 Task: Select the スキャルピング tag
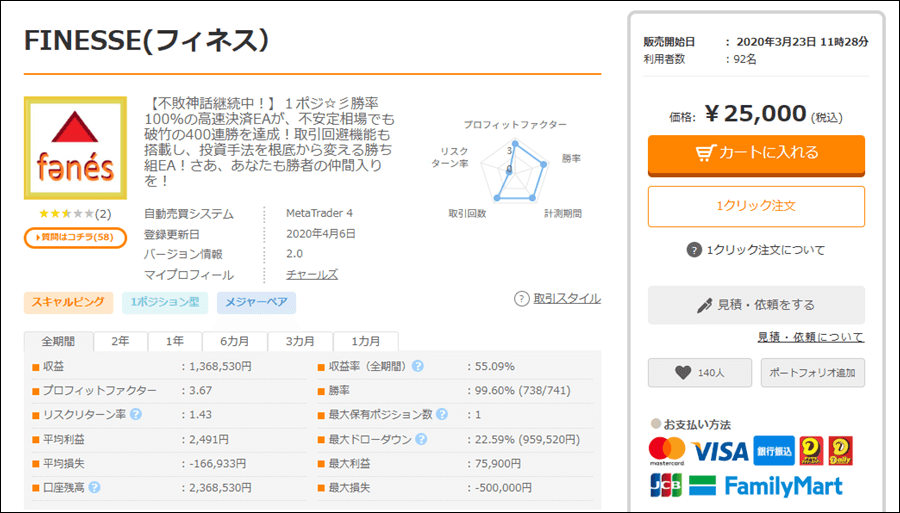click(x=68, y=302)
